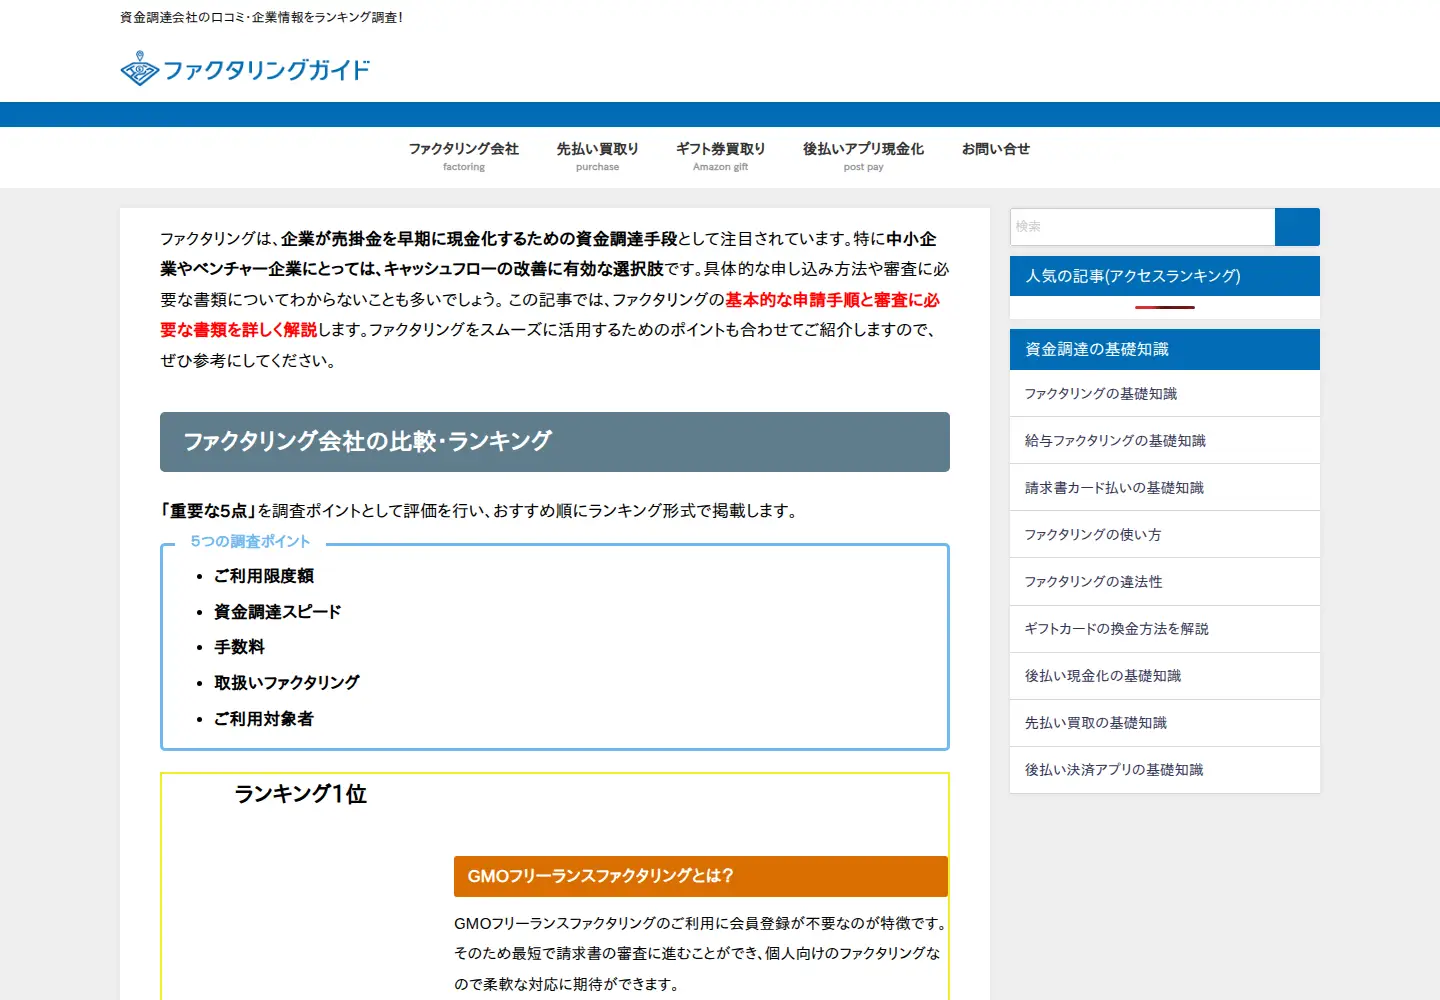
Task: Click the ランキング1位 heading
Action: coord(301,794)
